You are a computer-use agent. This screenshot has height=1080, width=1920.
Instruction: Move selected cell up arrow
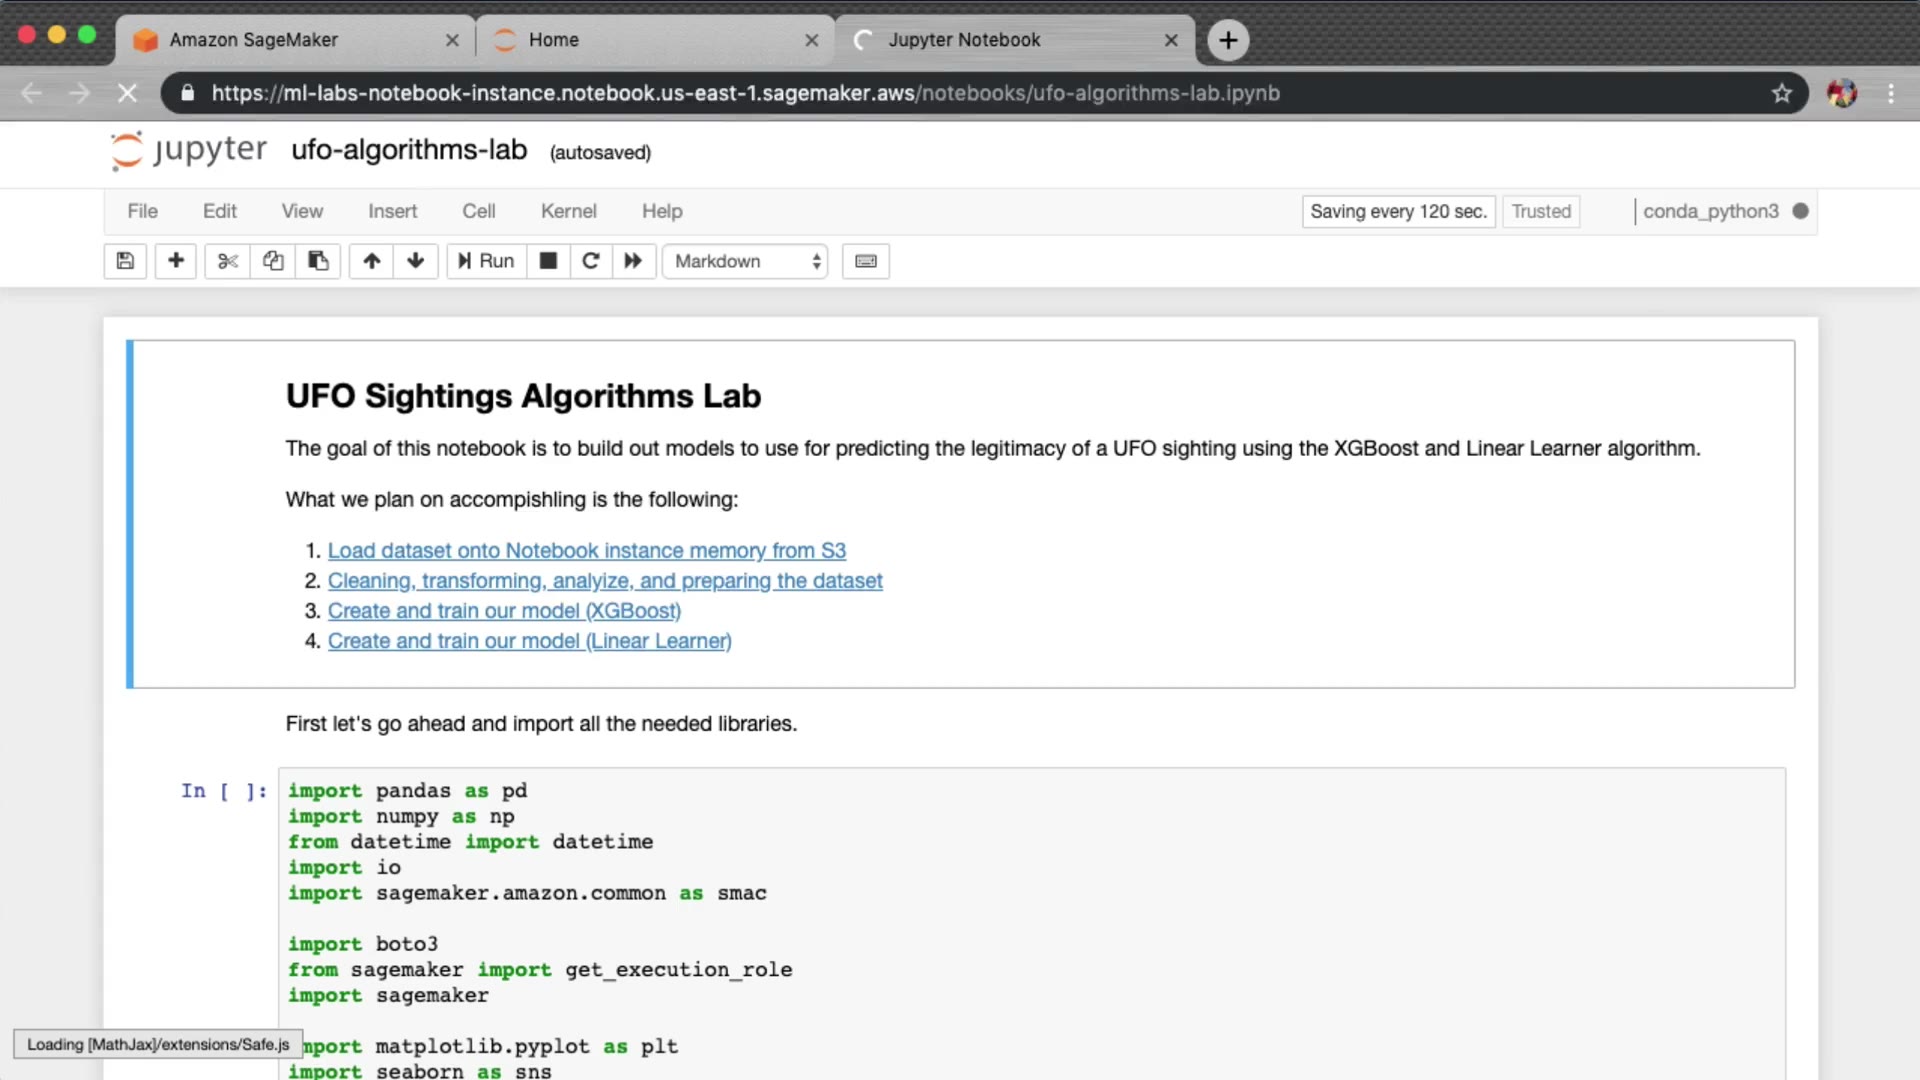tap(372, 261)
